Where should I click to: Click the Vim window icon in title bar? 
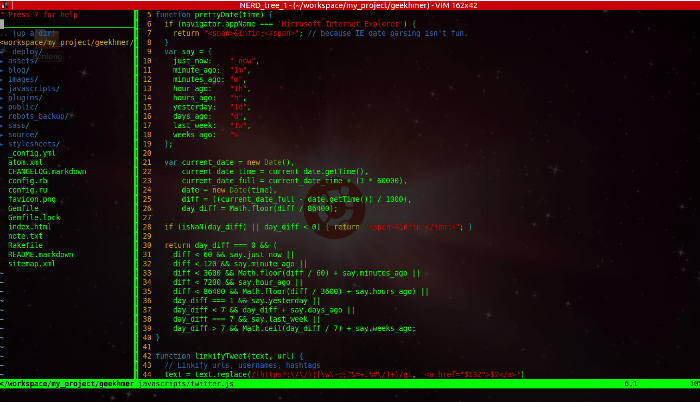[x=4, y=5]
